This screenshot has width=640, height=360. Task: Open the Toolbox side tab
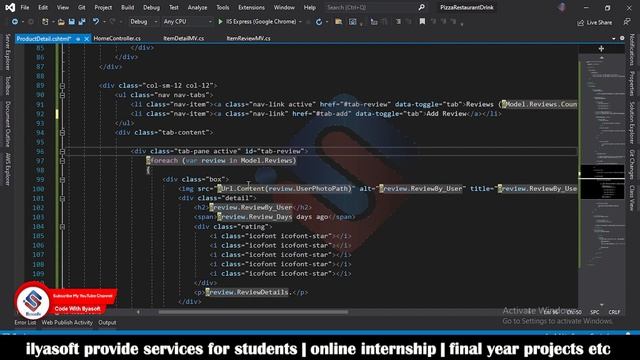pyautogui.click(x=7, y=86)
